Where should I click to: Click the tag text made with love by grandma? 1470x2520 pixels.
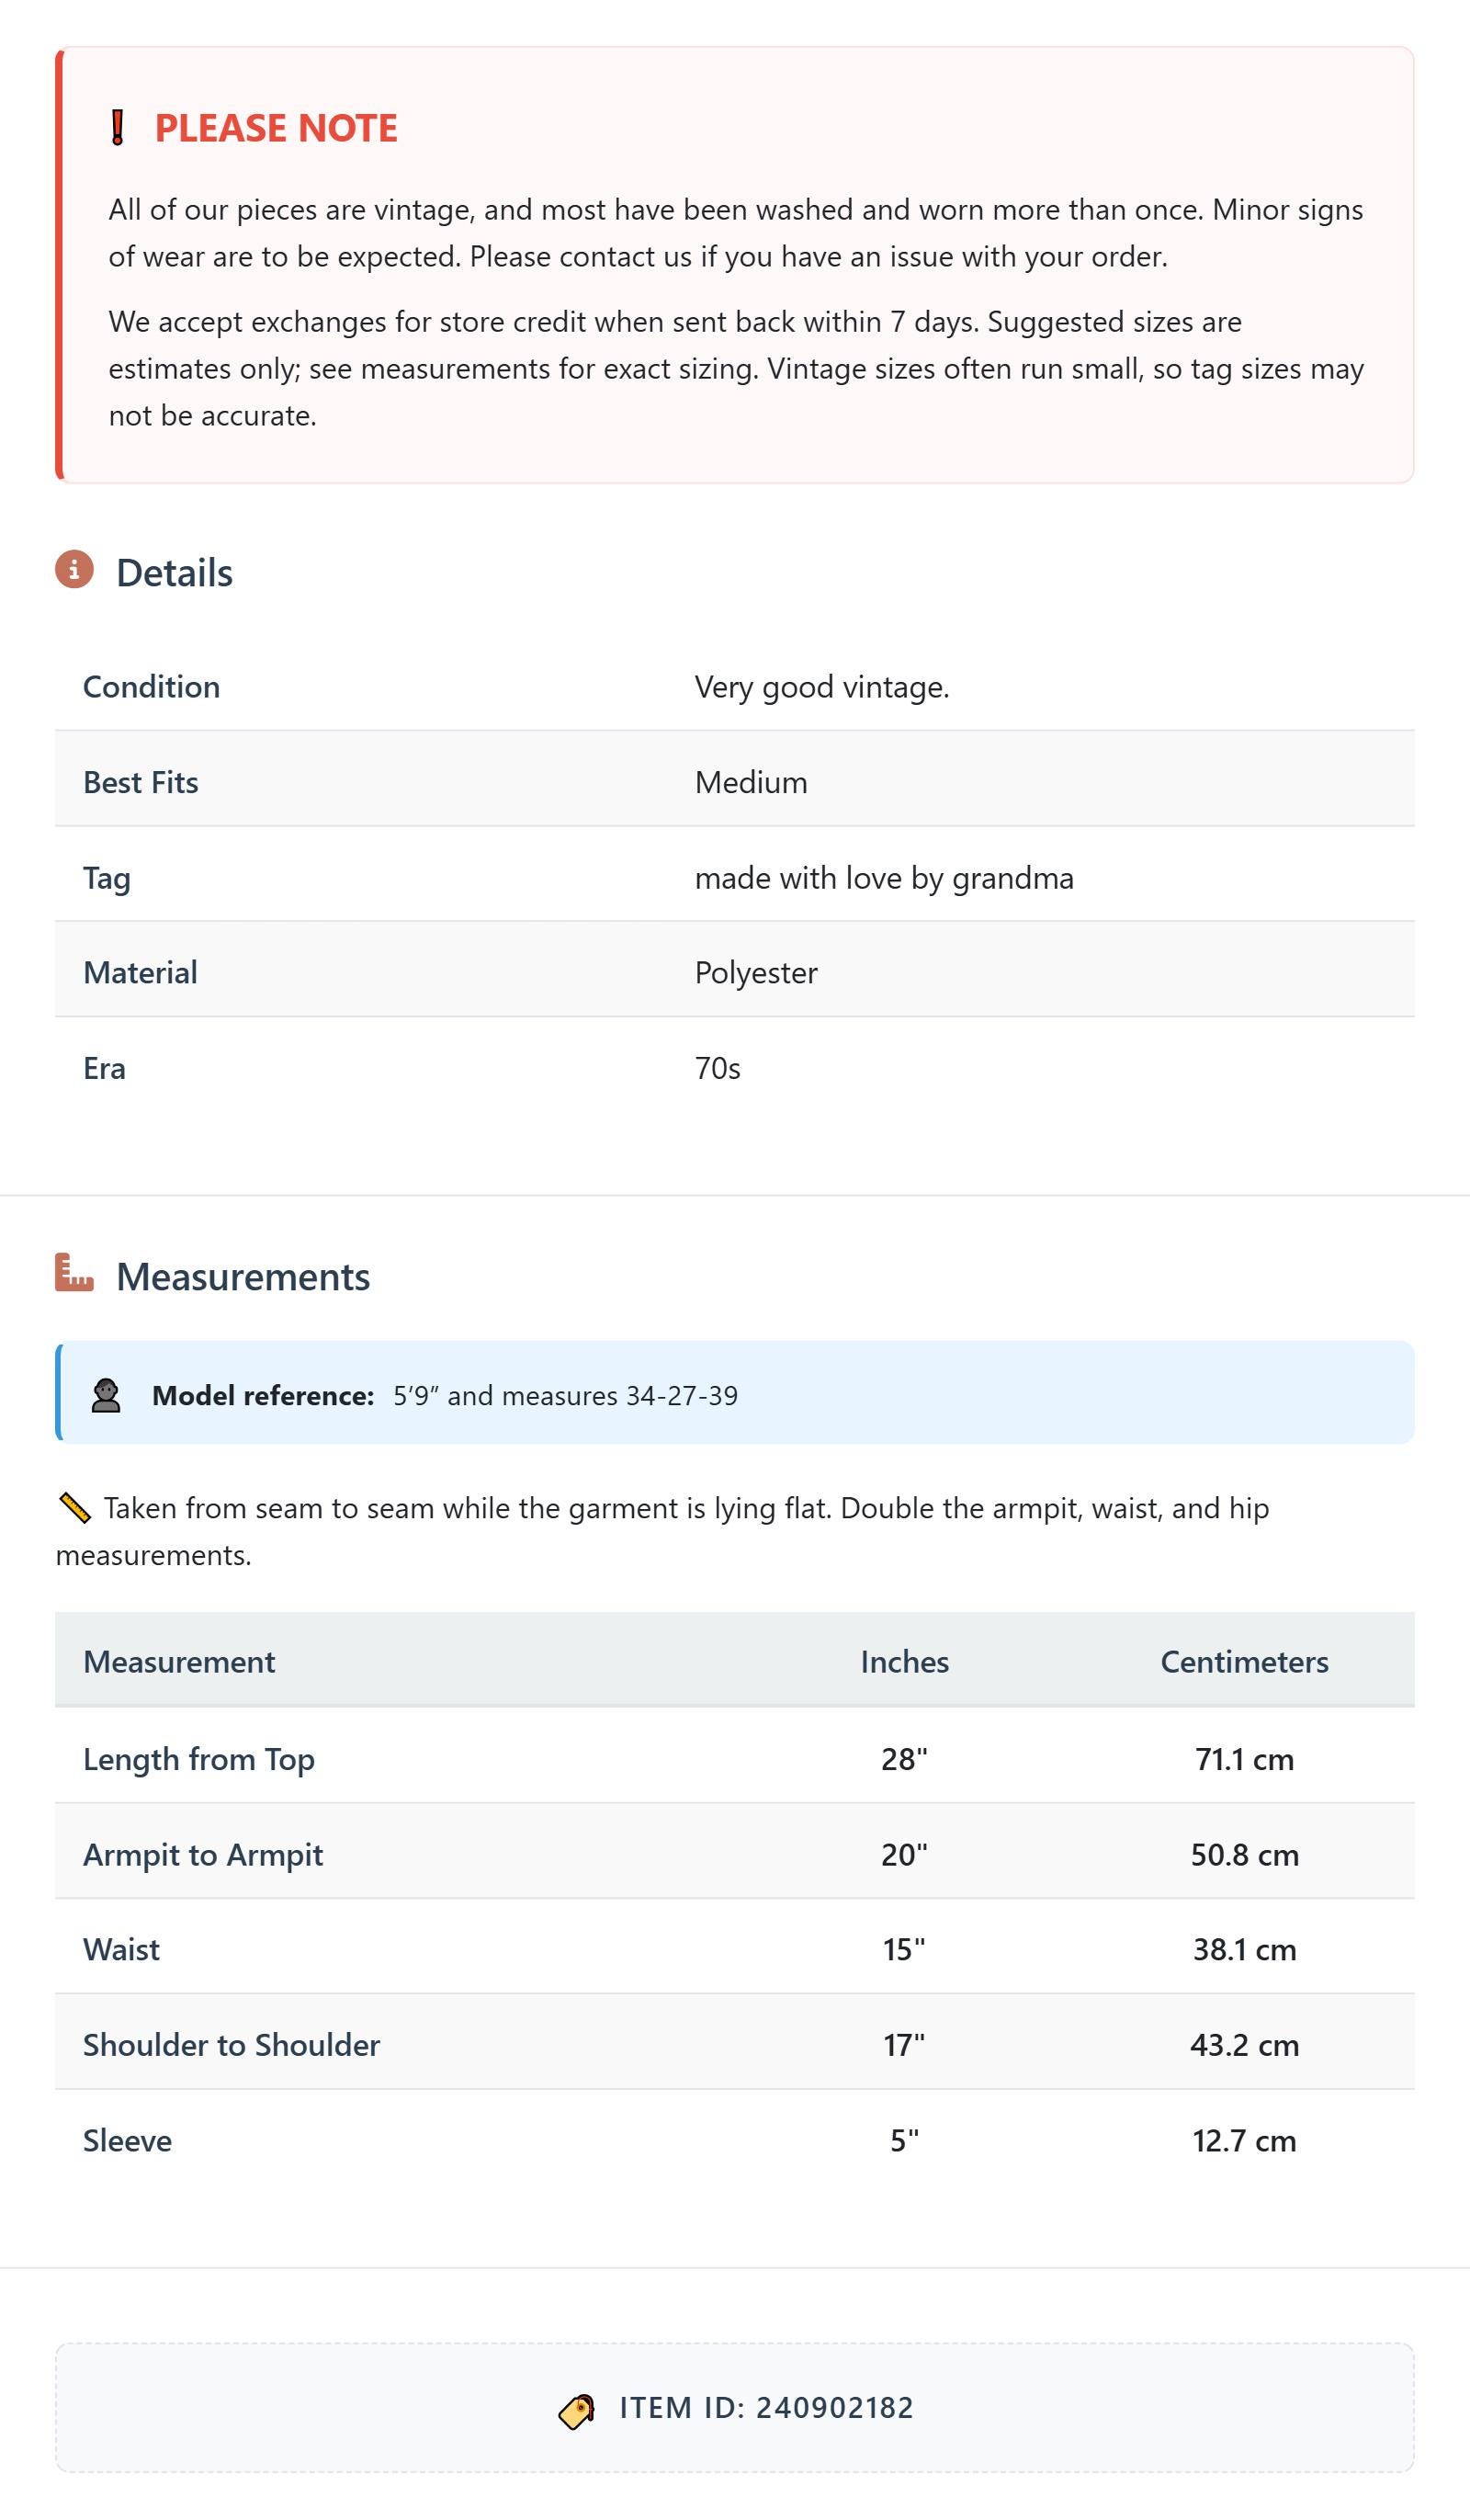(884, 878)
